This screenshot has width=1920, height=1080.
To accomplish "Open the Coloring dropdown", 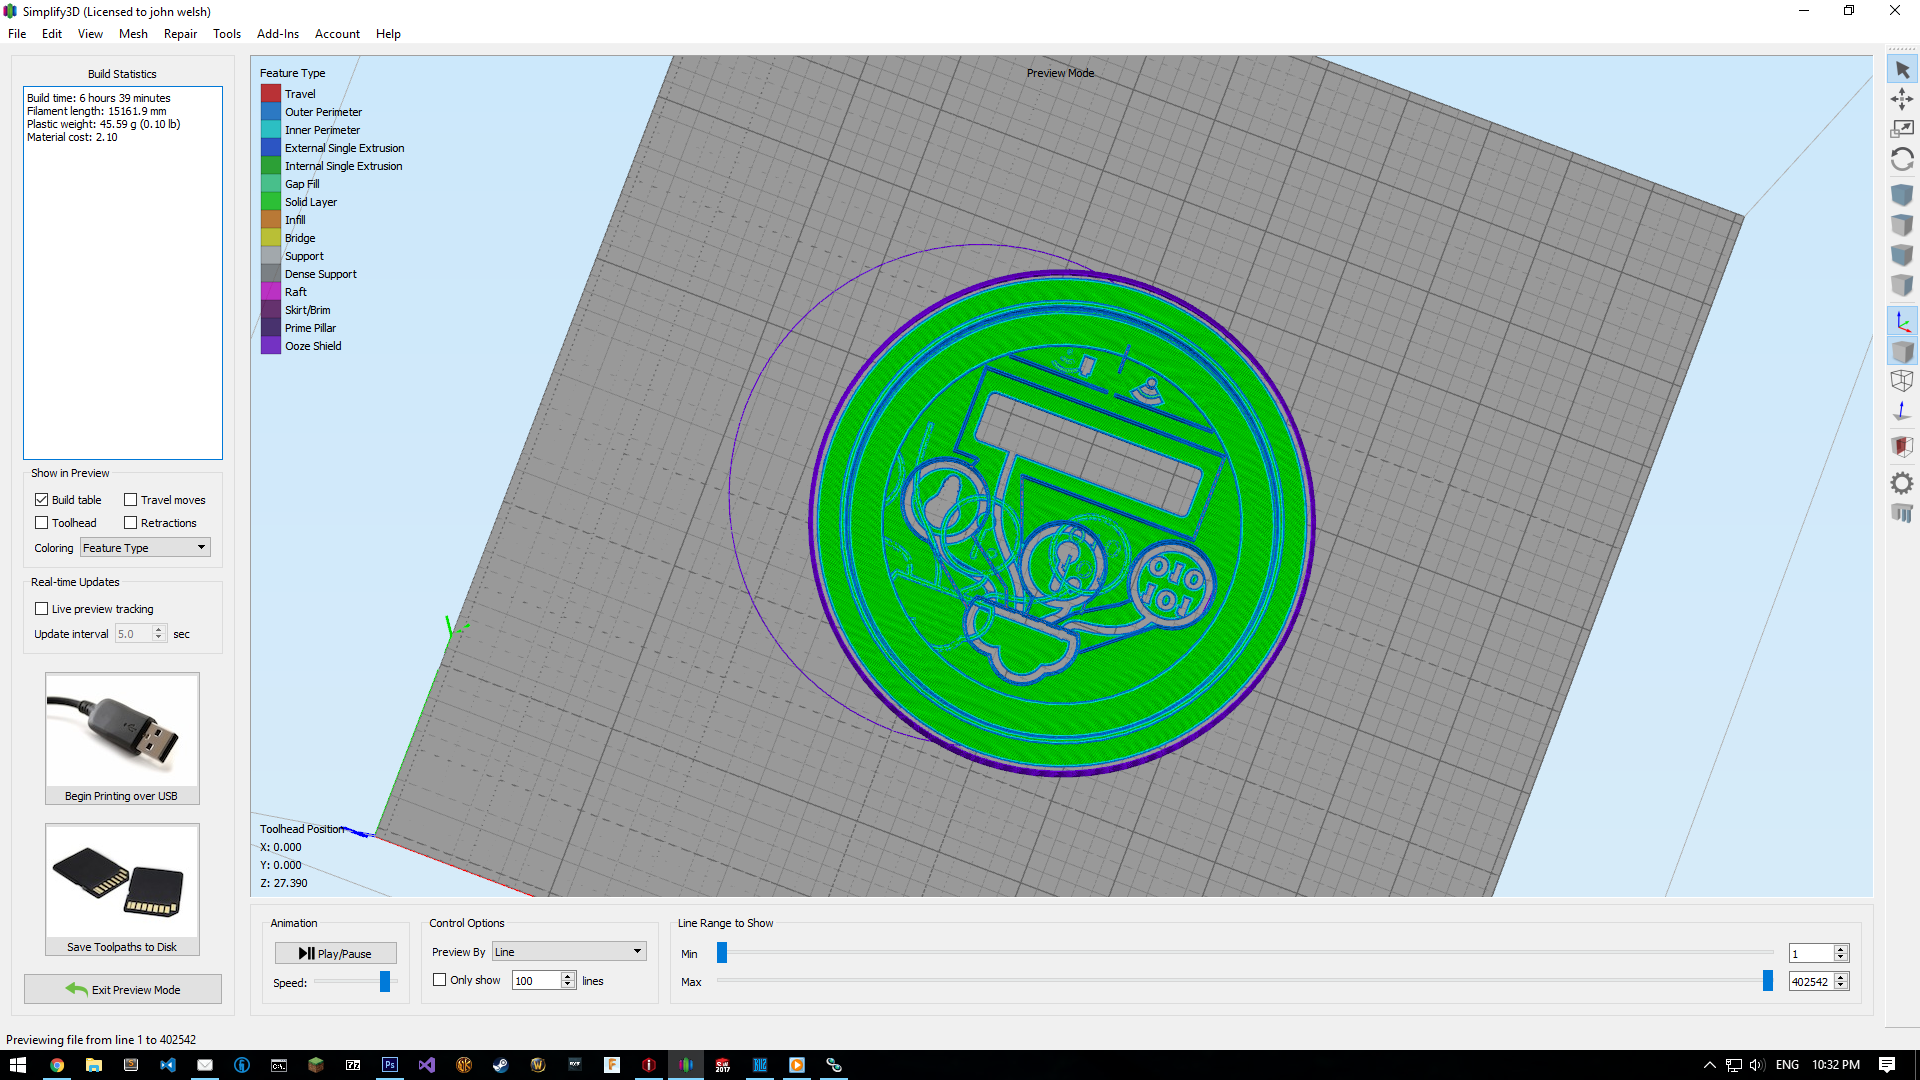I will click(x=145, y=548).
